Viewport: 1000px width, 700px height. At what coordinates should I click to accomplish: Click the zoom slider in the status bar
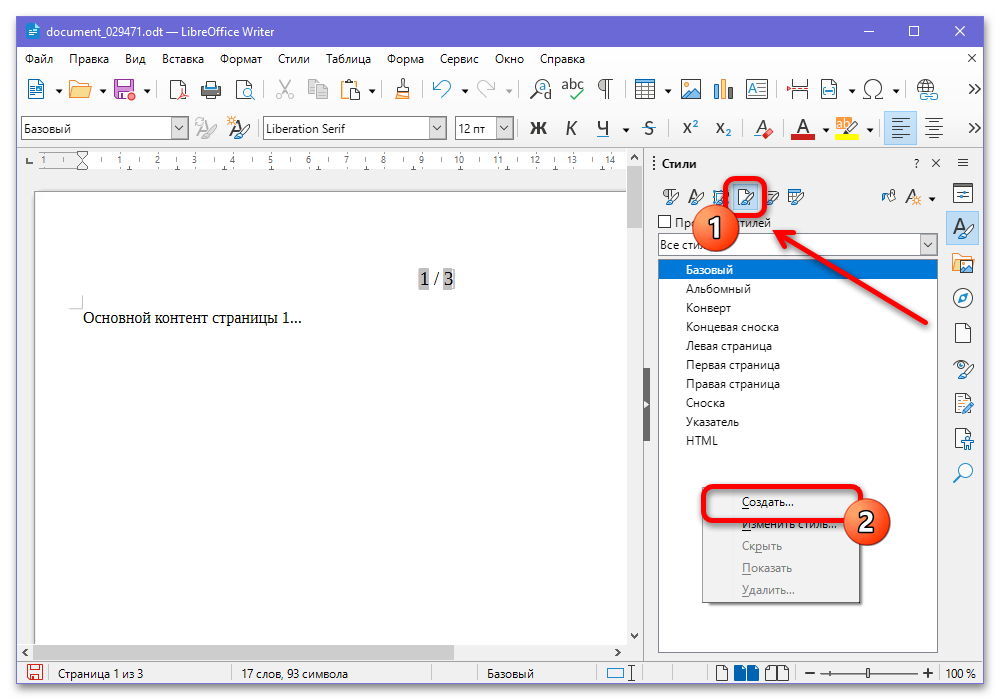[869, 673]
